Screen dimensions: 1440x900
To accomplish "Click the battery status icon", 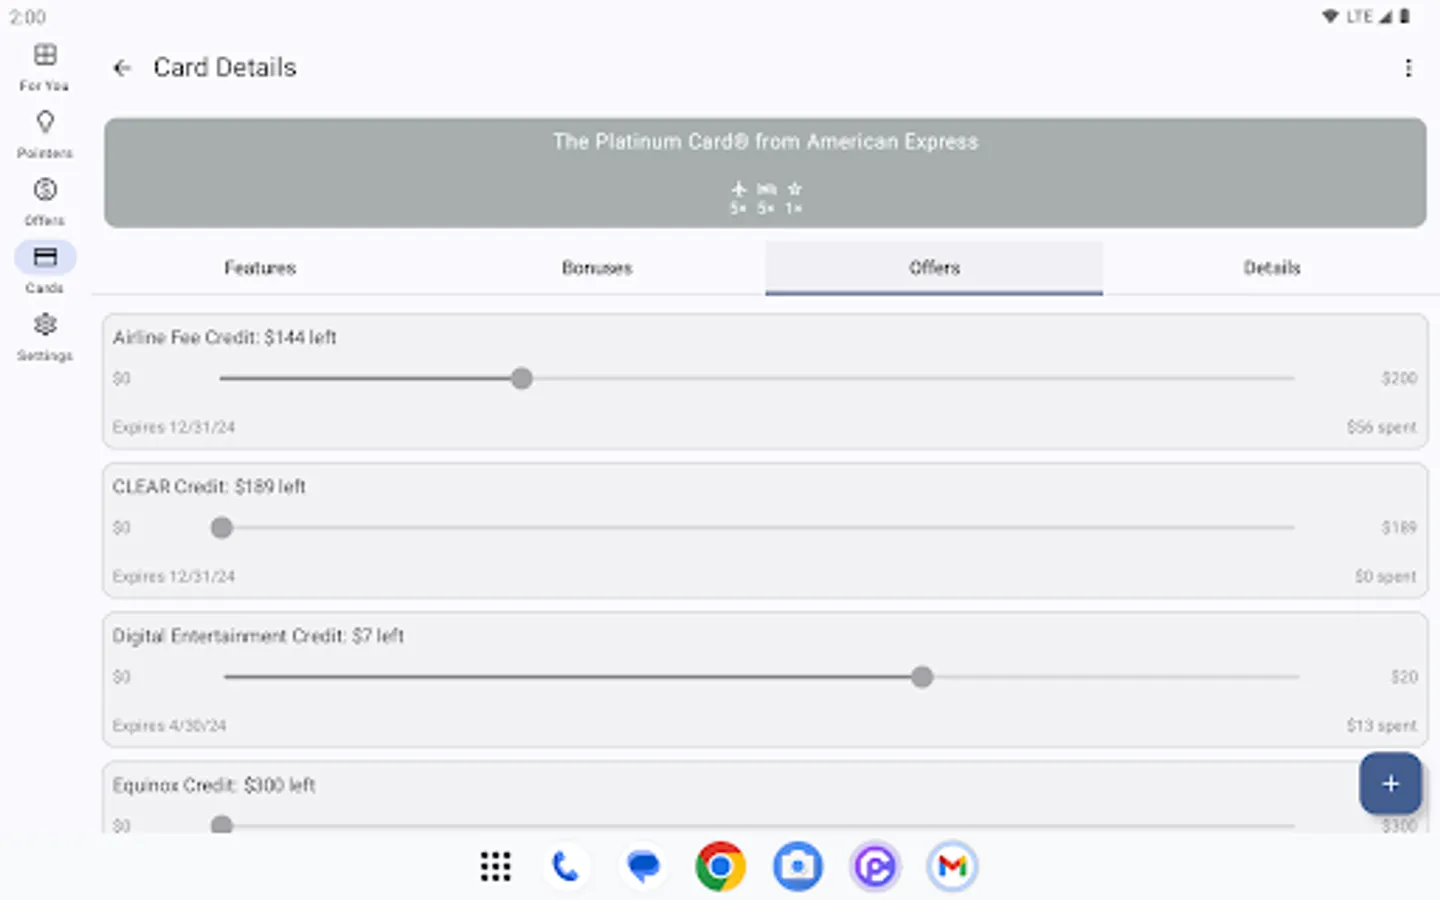I will pyautogui.click(x=1405, y=16).
